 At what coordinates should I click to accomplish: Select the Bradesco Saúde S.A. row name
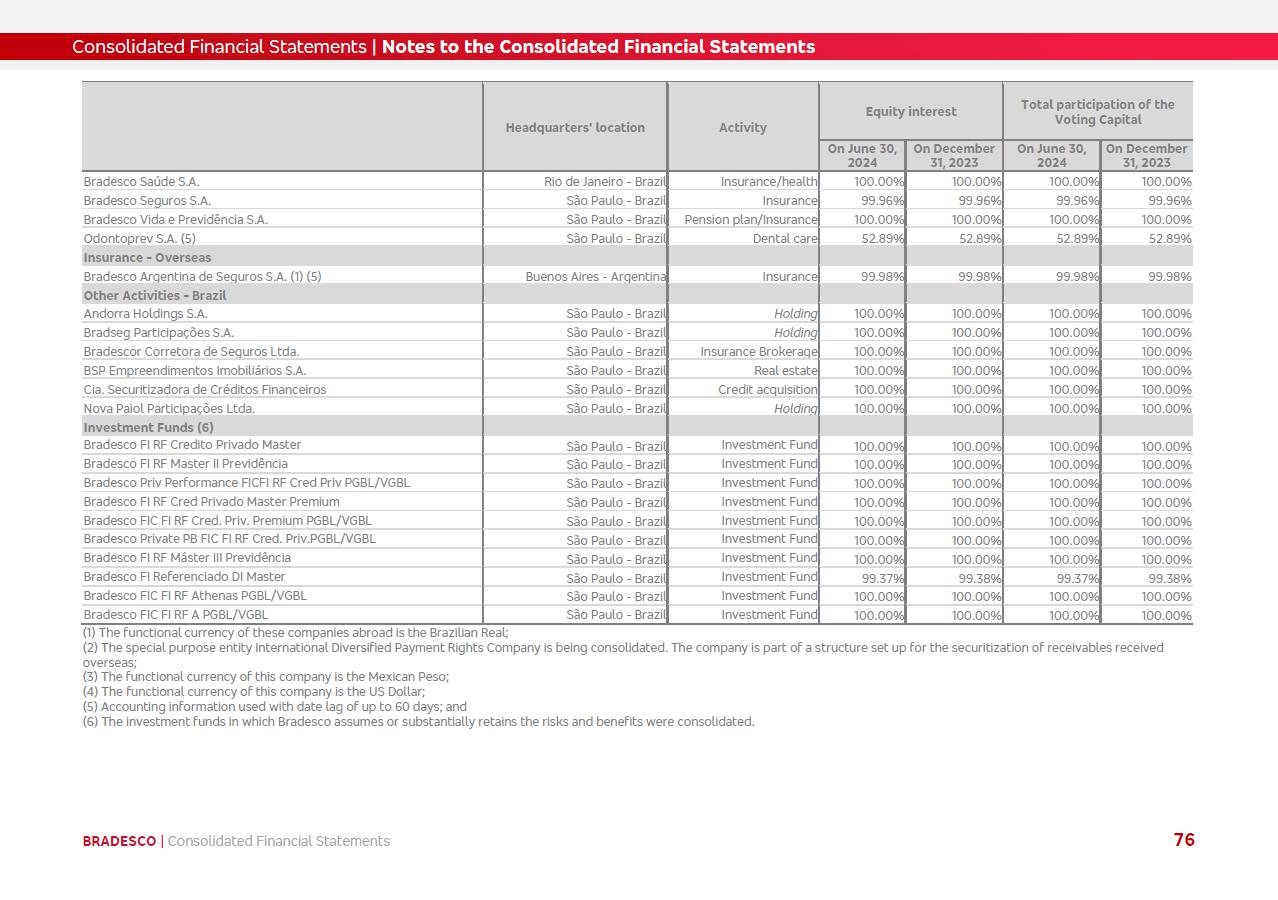[141, 182]
